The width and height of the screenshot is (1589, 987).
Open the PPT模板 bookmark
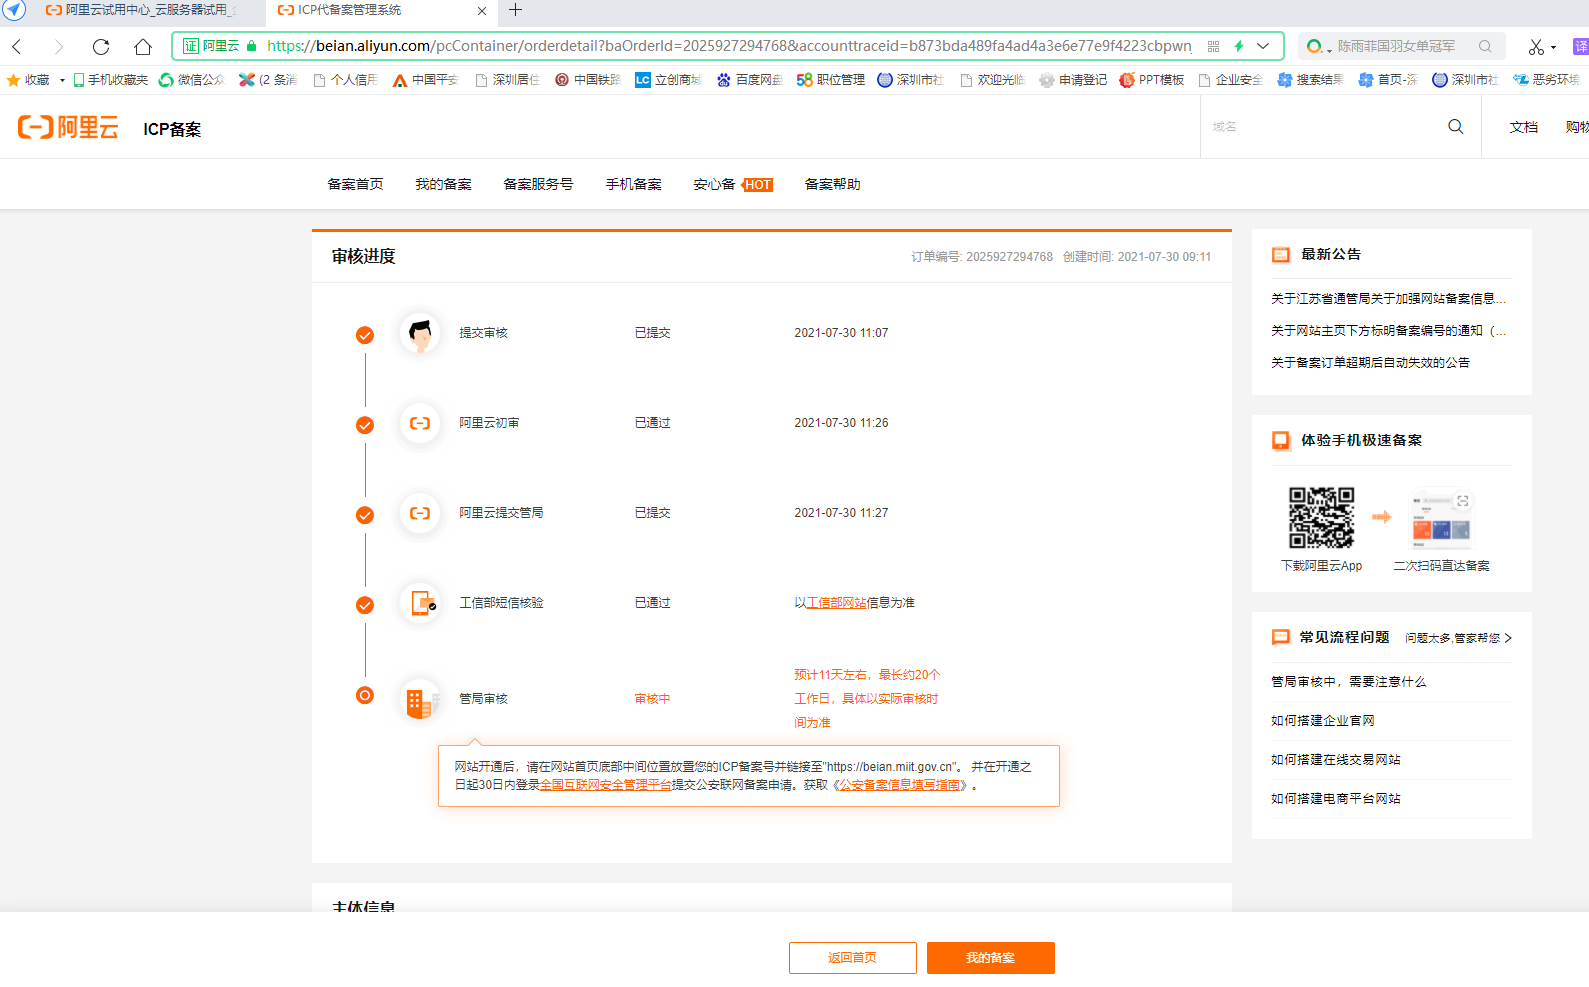(1152, 80)
